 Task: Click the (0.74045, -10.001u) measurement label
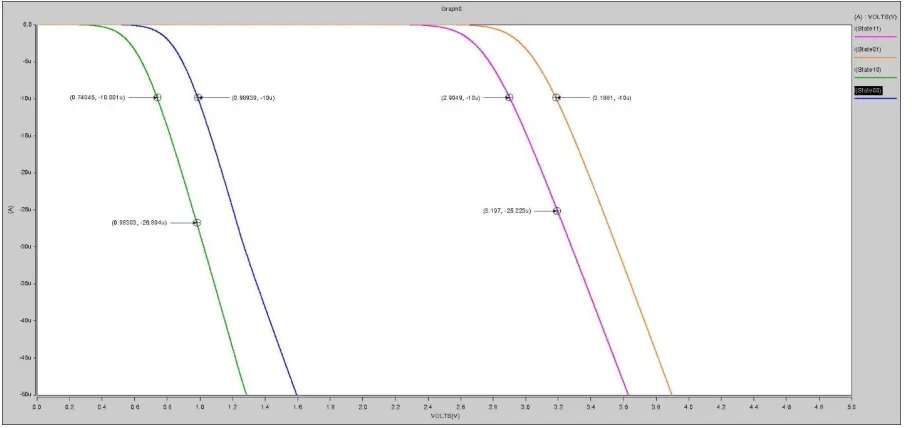tap(97, 98)
